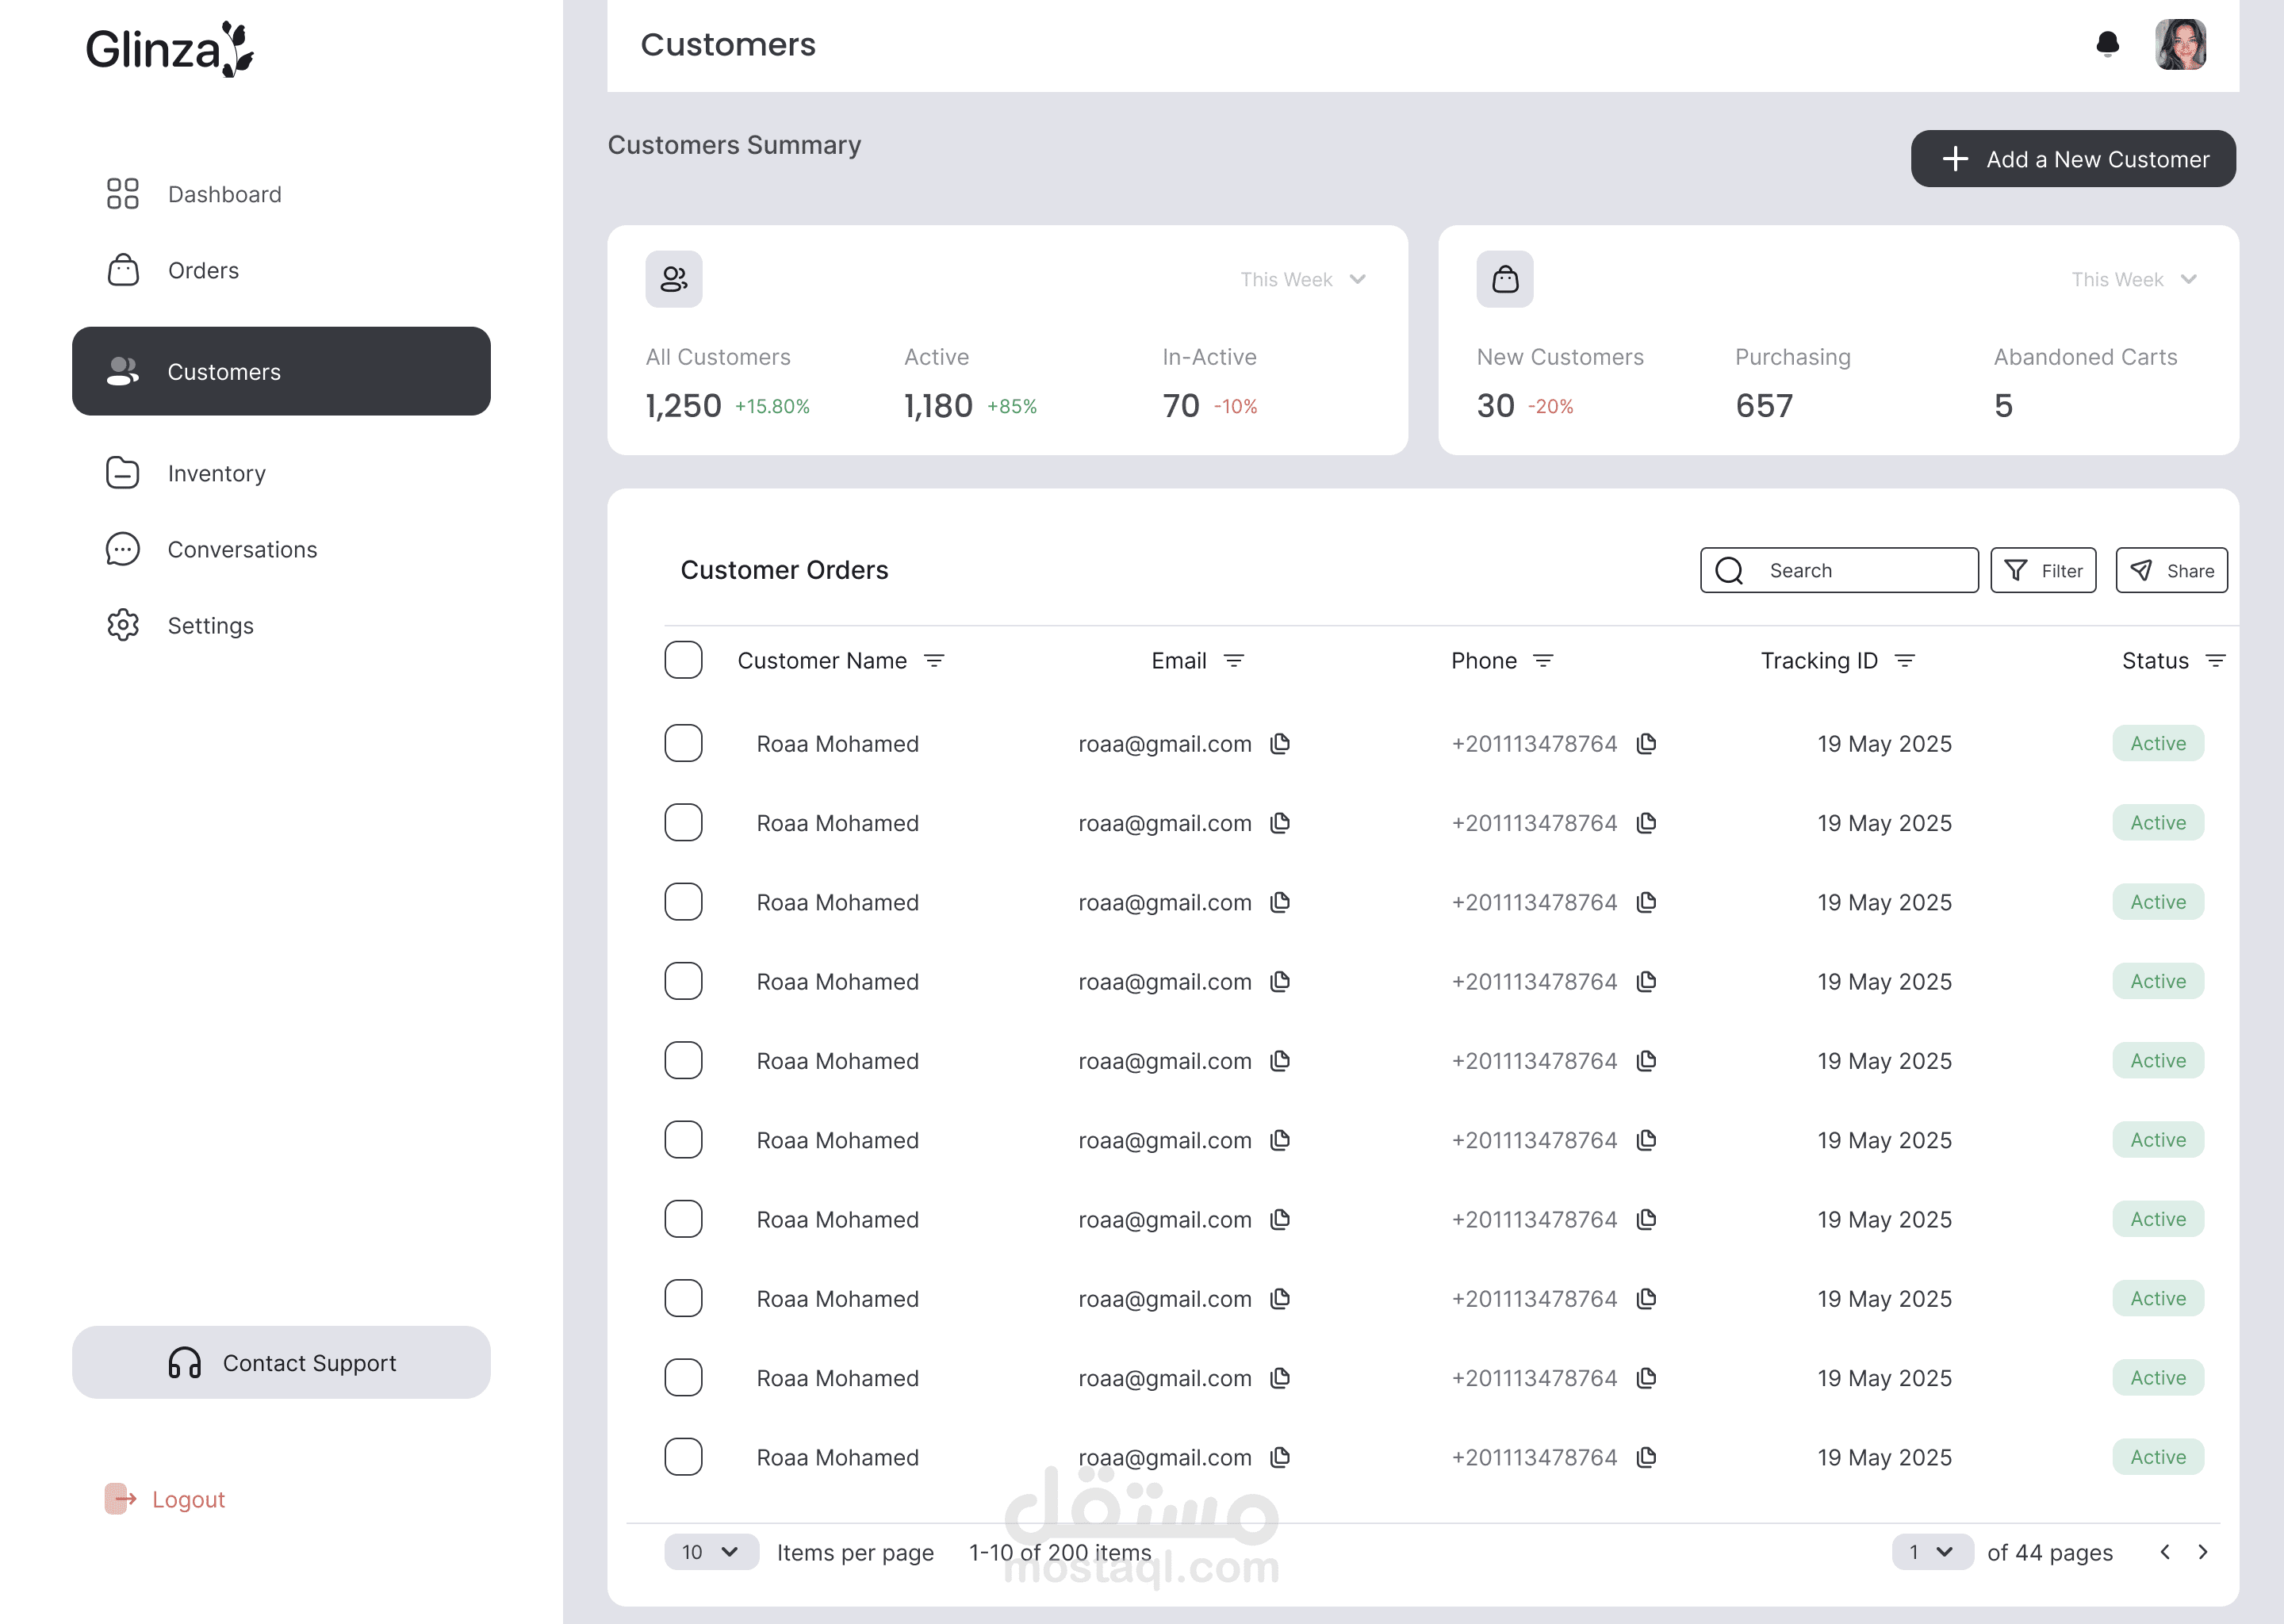The image size is (2284, 1624).
Task: Sort by Customer Name column icon
Action: [933, 661]
